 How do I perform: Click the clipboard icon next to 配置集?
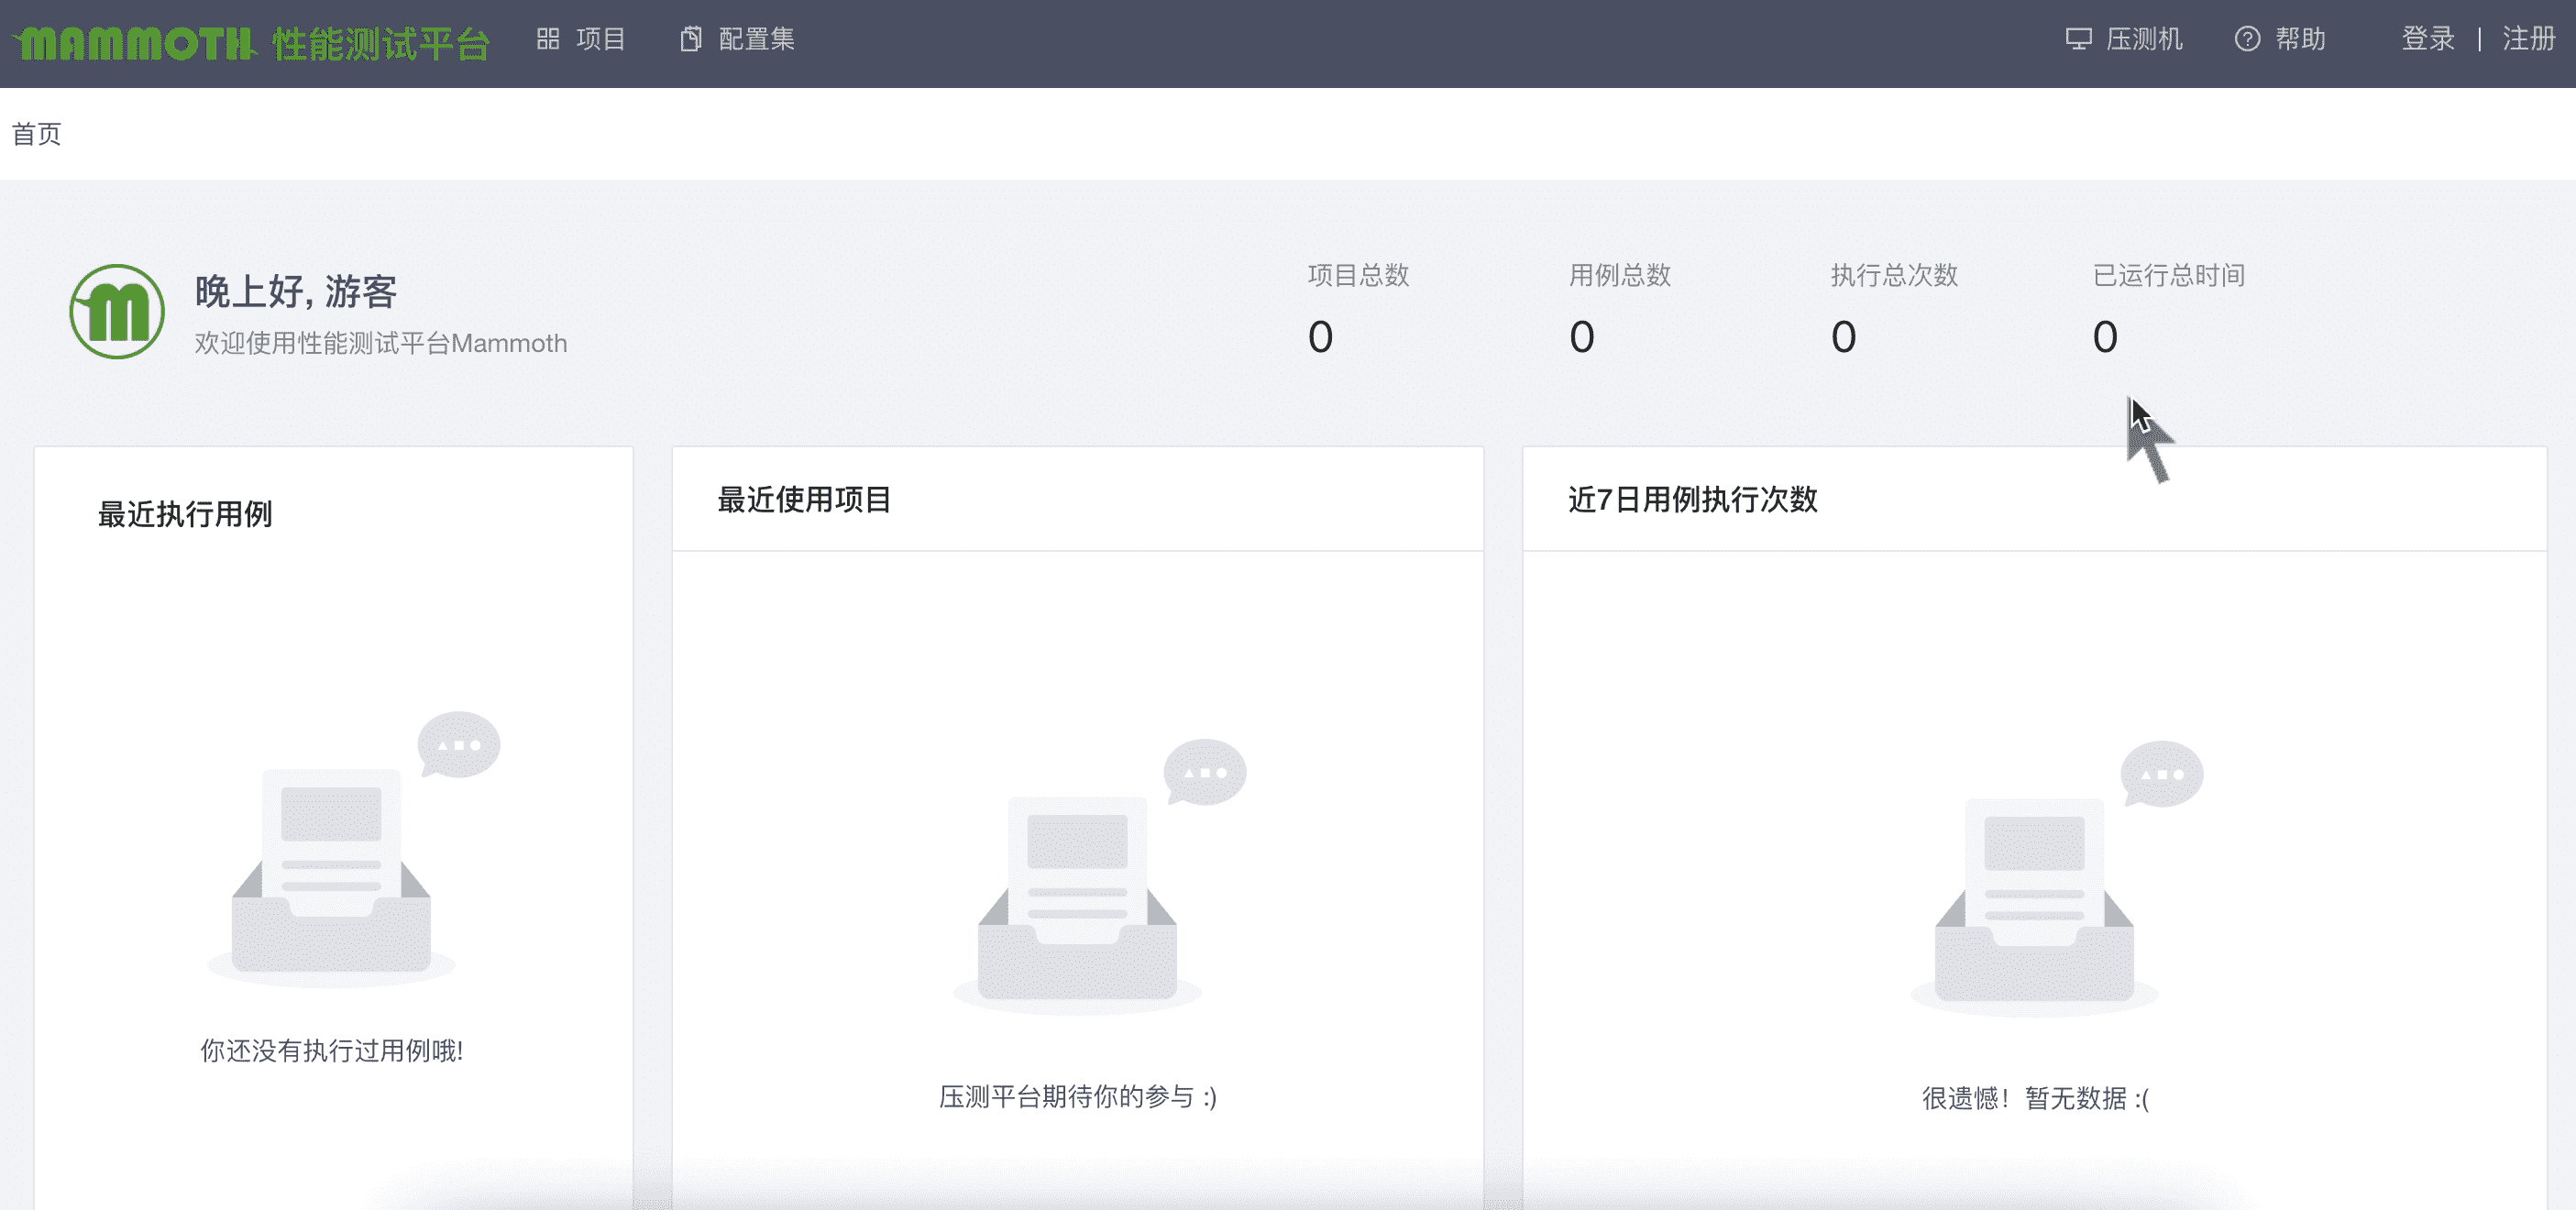pyautogui.click(x=690, y=39)
